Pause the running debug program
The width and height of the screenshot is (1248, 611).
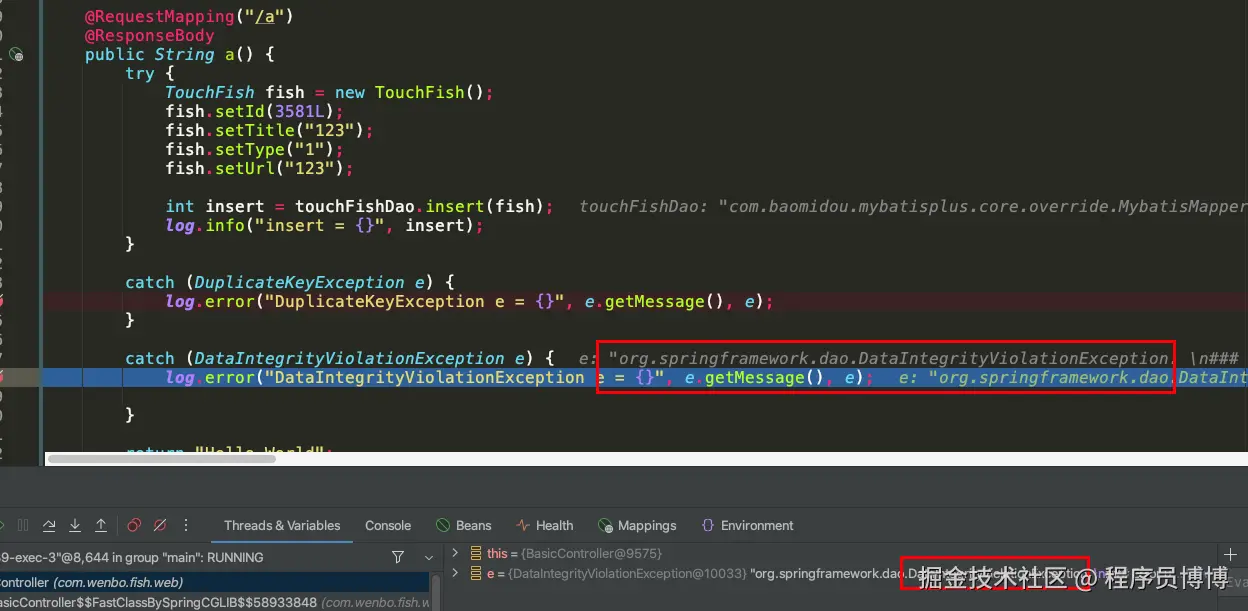pos(23,525)
